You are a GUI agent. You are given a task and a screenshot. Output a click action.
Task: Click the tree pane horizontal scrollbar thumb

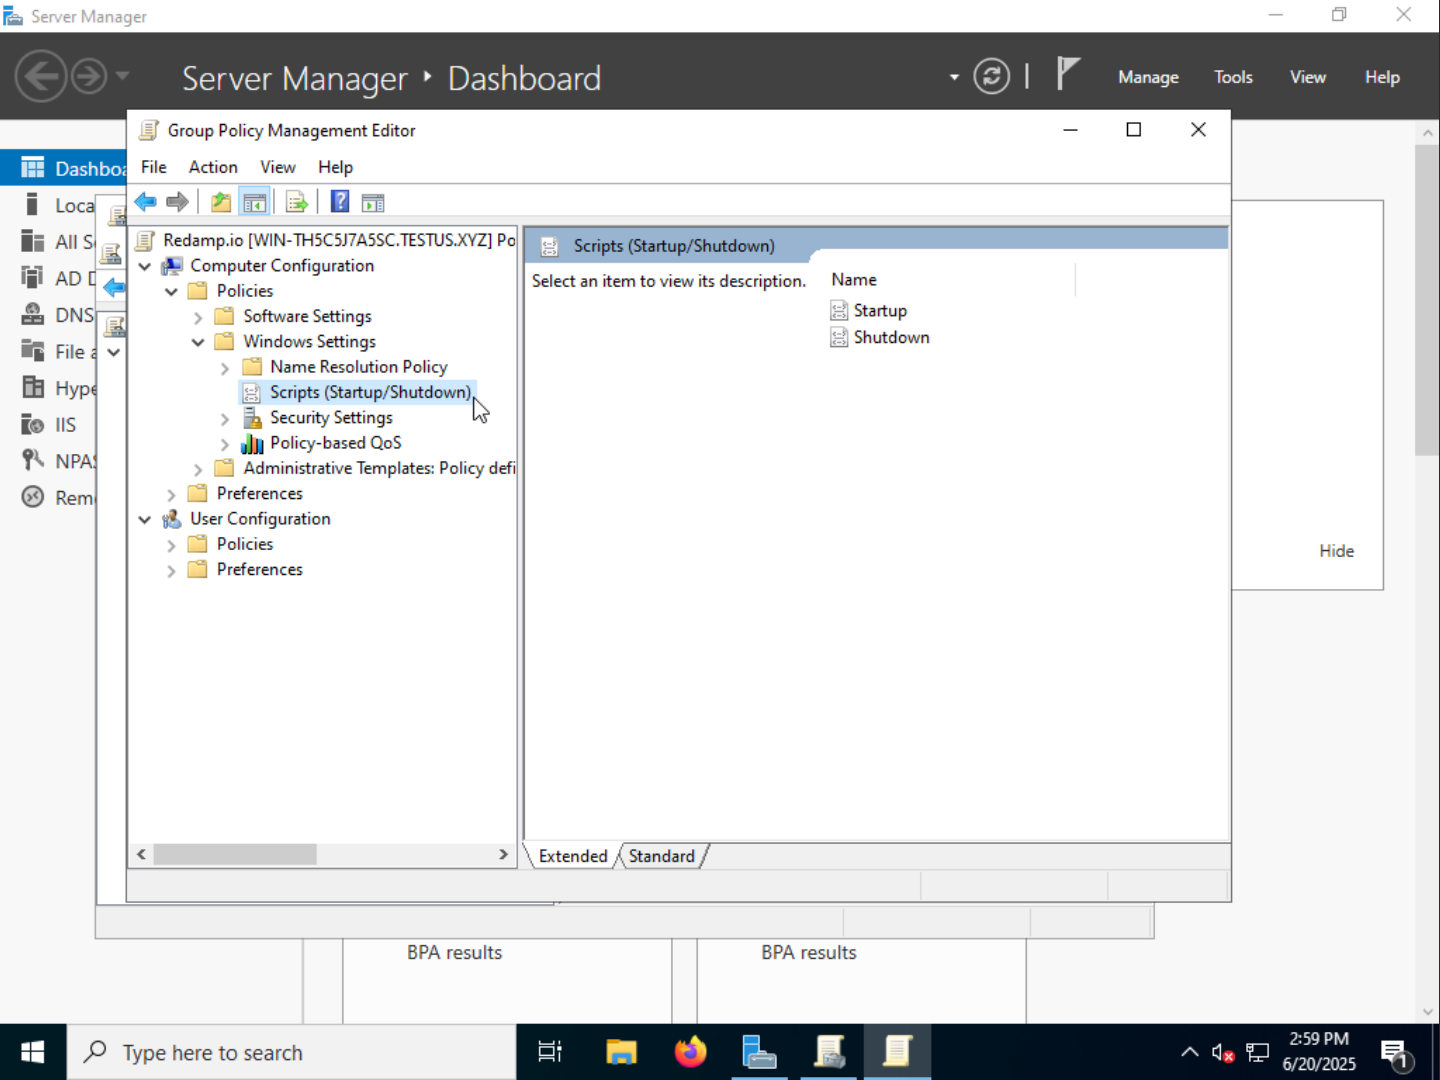point(235,854)
